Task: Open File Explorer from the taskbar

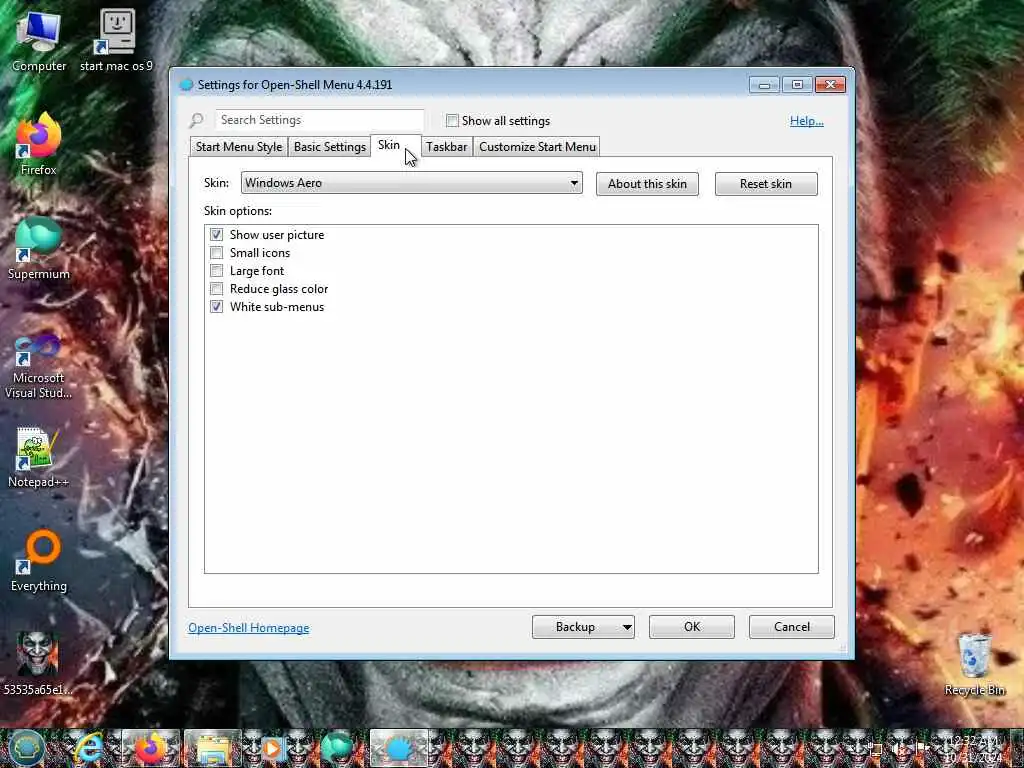Action: point(212,748)
